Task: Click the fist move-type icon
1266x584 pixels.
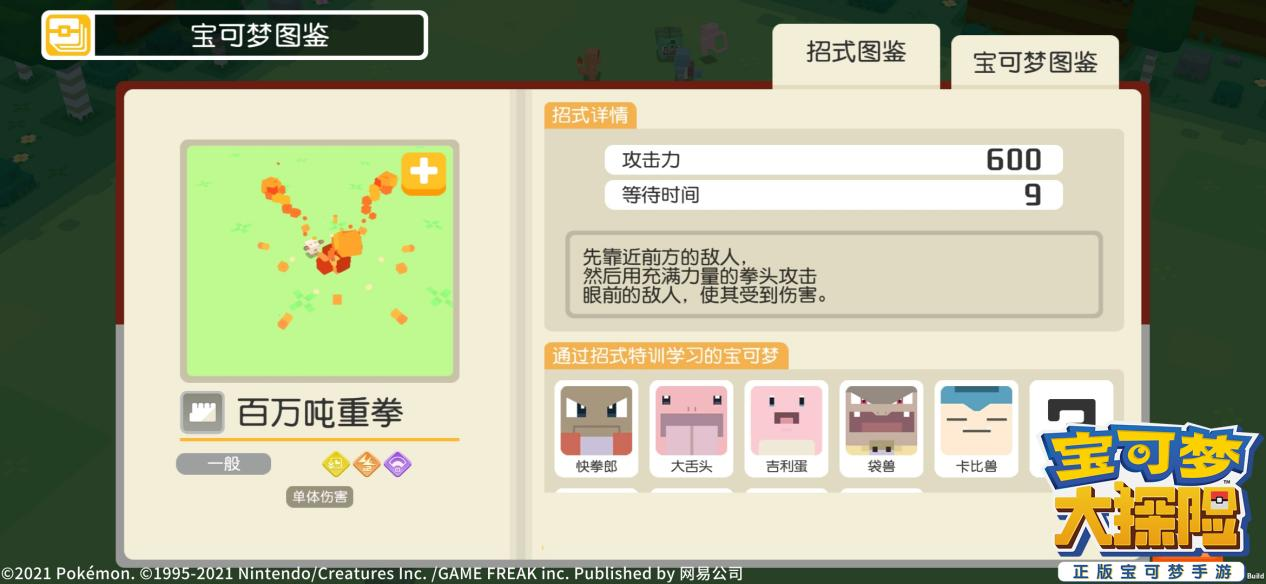Action: (x=202, y=412)
